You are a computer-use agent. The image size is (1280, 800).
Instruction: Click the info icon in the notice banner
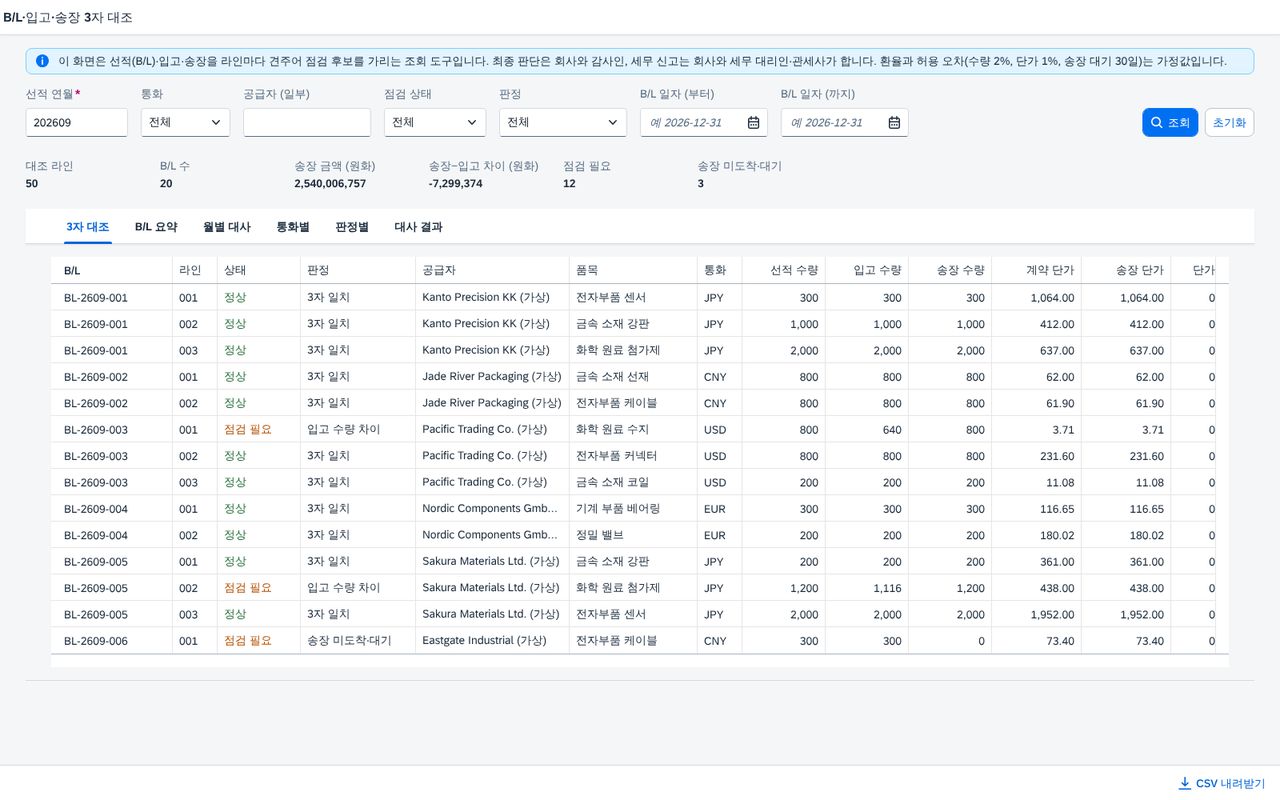(x=42, y=61)
